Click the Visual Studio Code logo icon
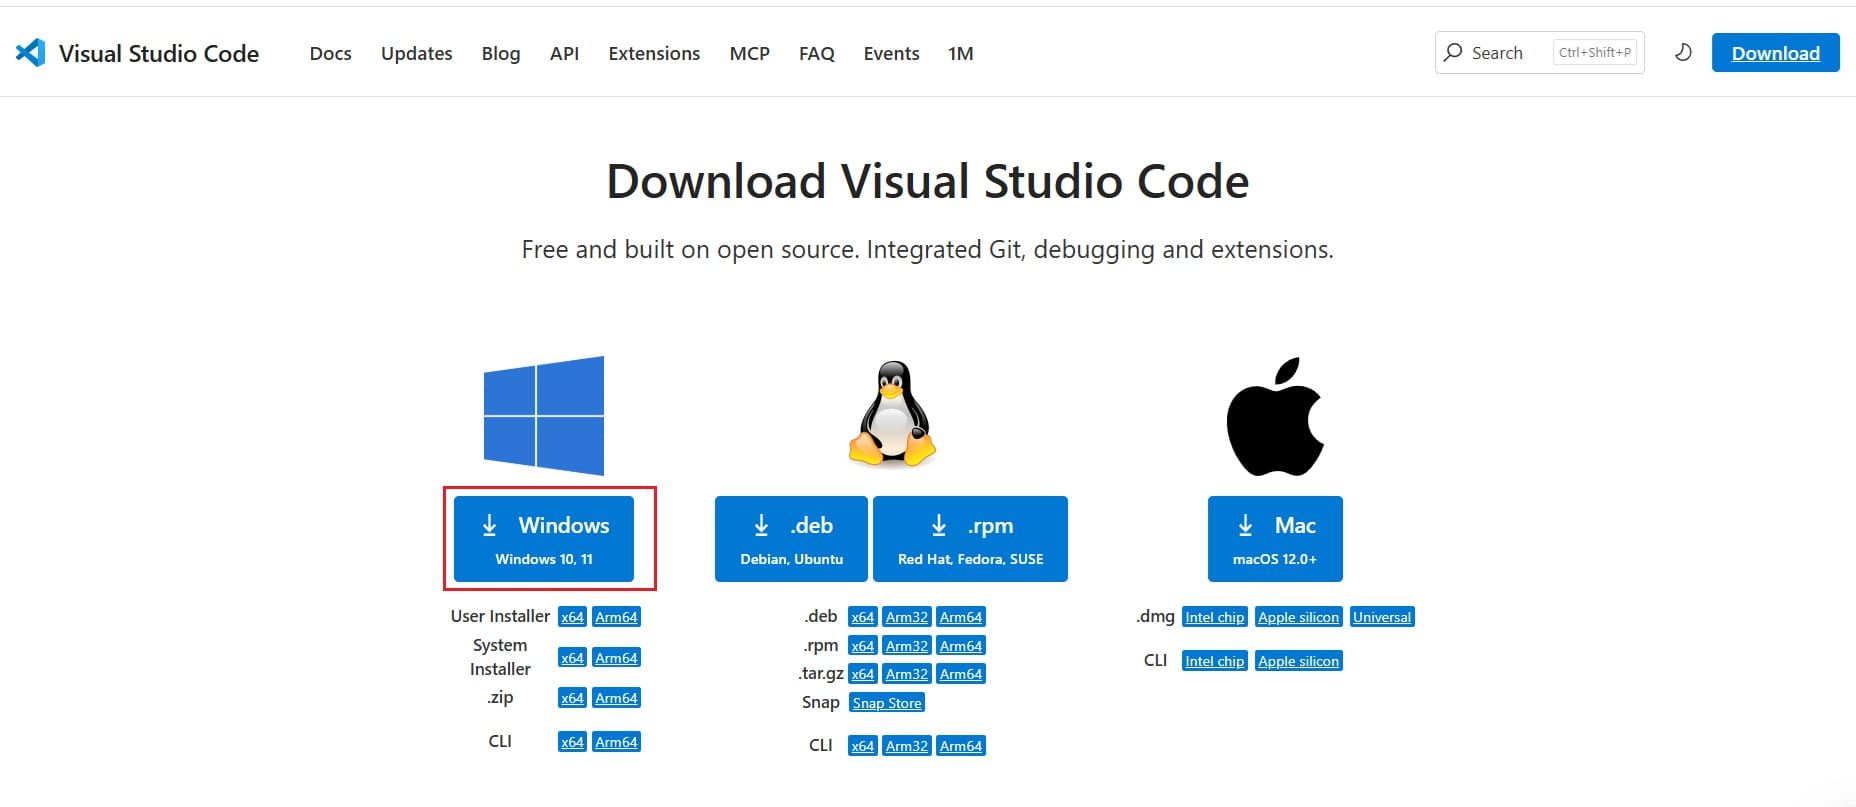The width and height of the screenshot is (1856, 807). (31, 53)
